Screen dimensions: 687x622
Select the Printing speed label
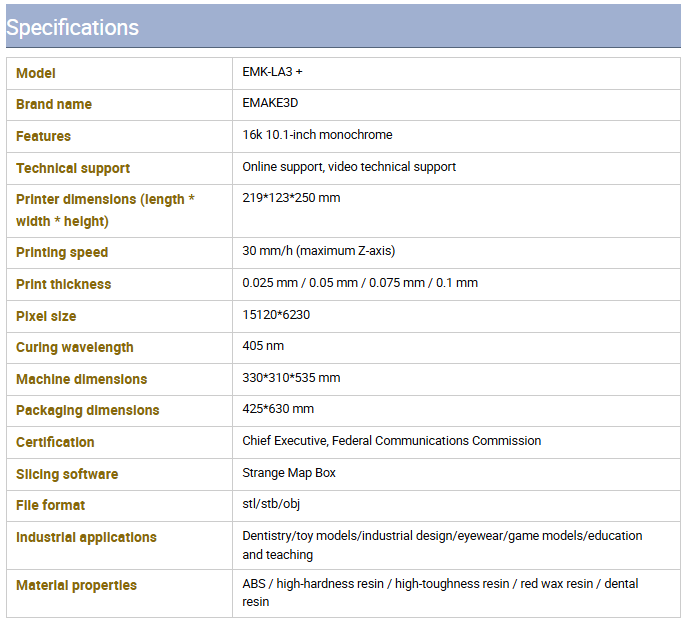tap(62, 252)
